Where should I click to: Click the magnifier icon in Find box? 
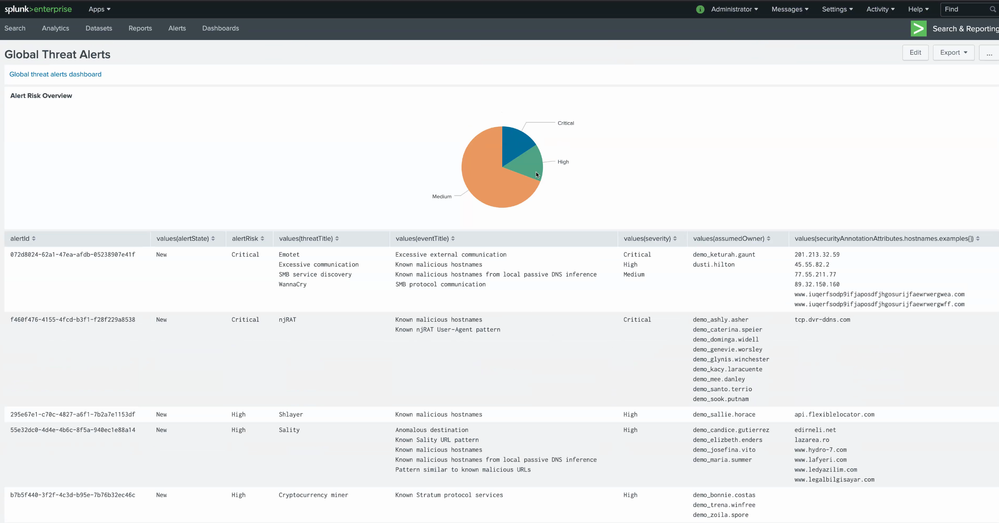[993, 10]
